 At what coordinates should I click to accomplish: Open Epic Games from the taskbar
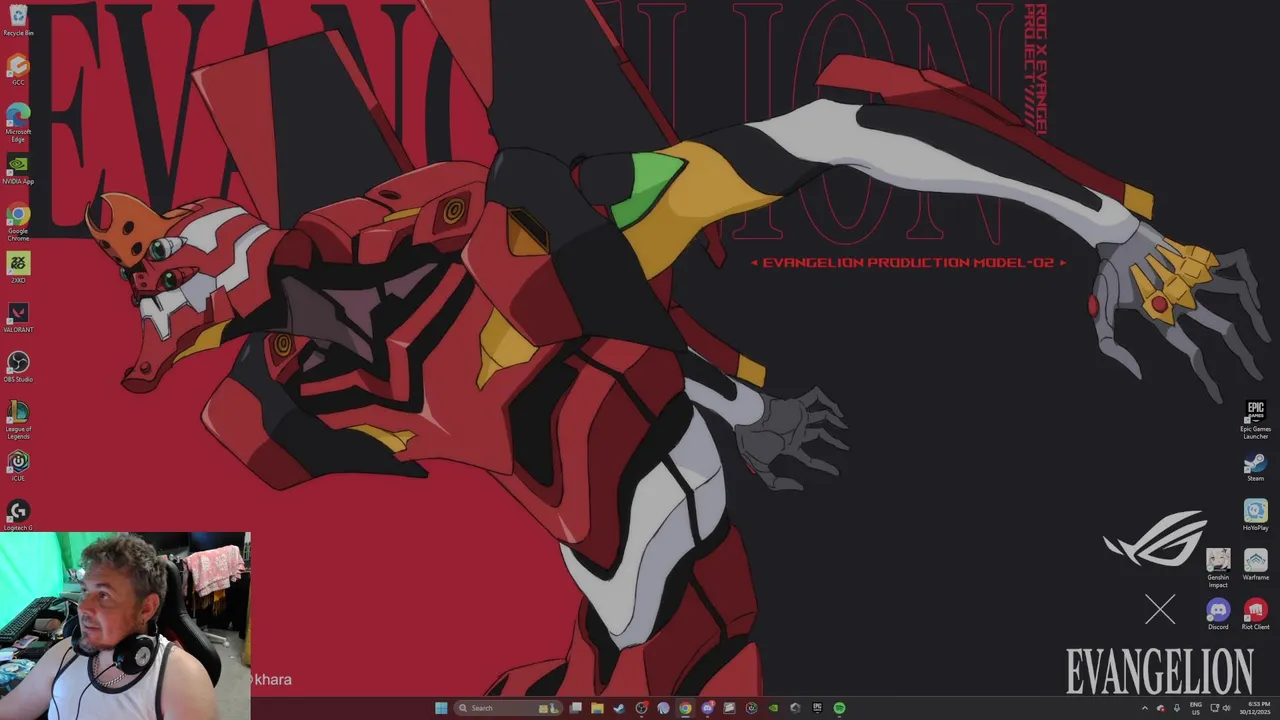coord(817,708)
